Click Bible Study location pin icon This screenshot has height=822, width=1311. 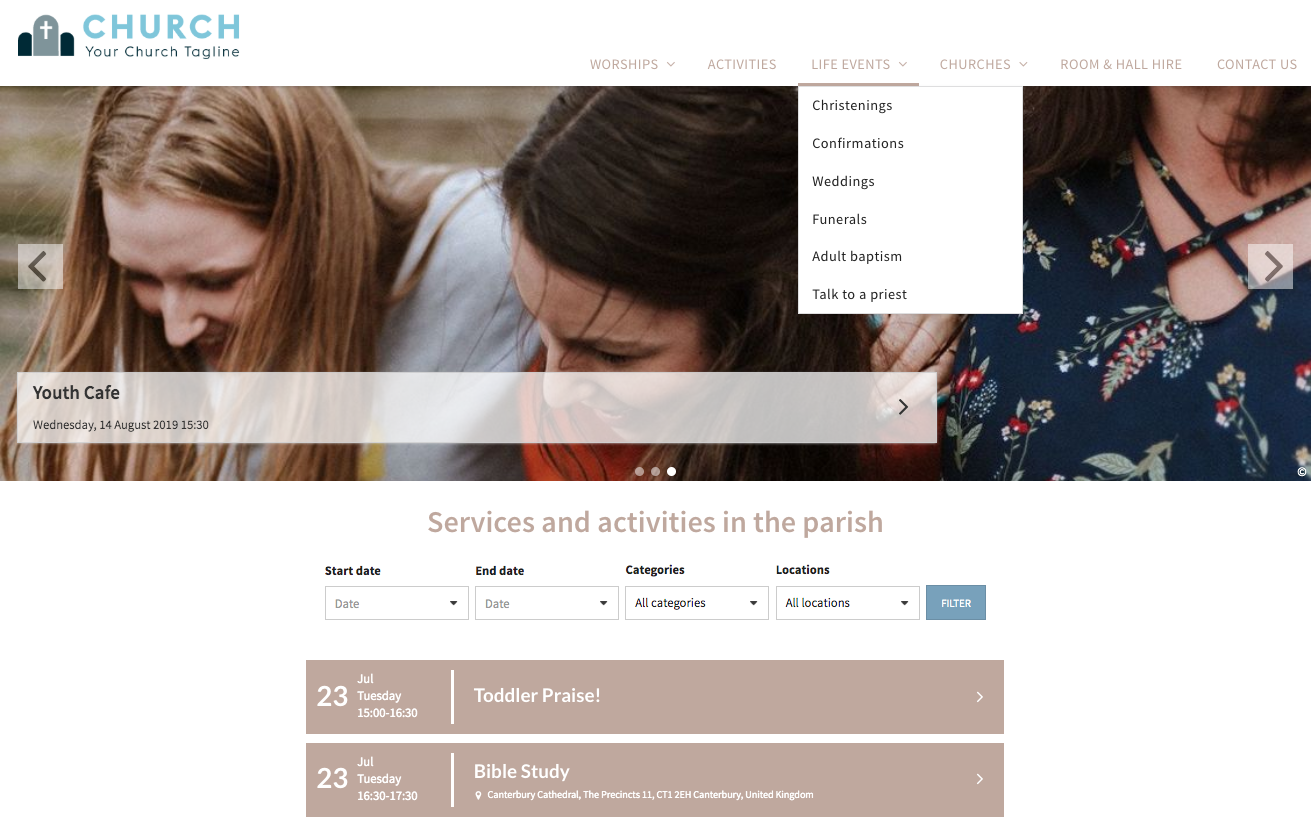(478, 796)
